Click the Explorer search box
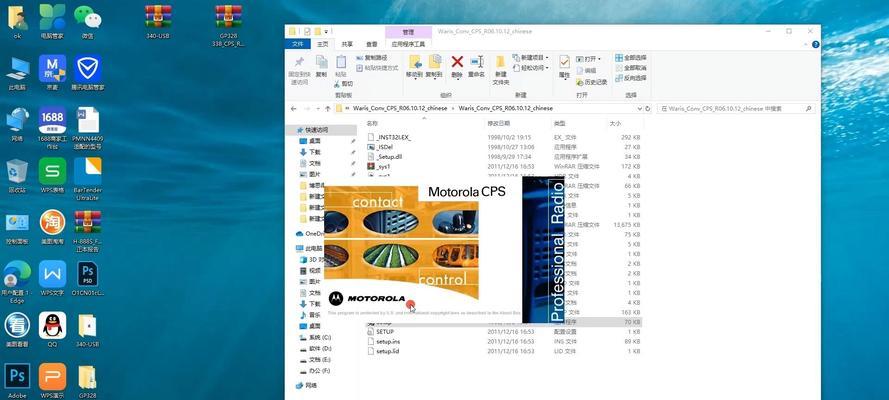 coord(736,108)
